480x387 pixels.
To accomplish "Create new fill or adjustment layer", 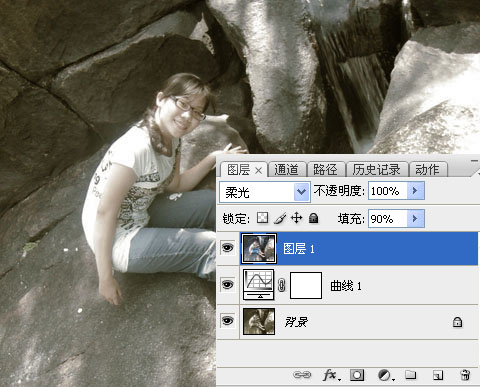I will point(386,375).
